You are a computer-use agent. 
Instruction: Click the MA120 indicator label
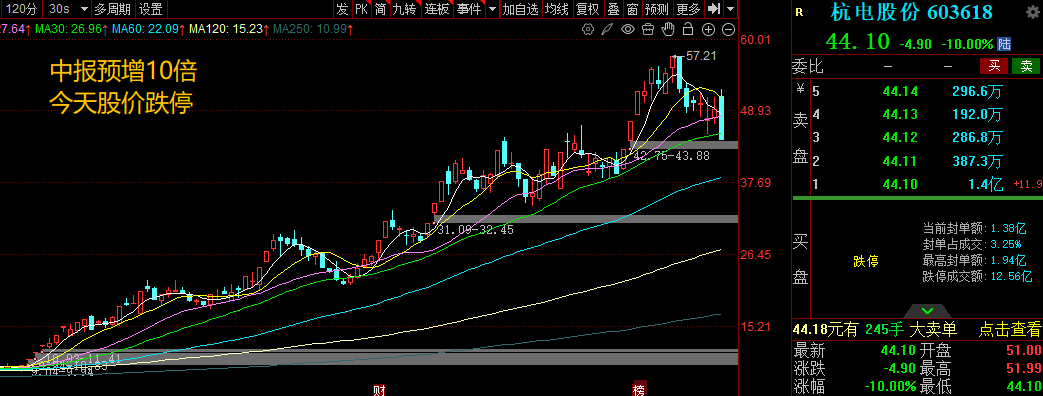[x=228, y=29]
